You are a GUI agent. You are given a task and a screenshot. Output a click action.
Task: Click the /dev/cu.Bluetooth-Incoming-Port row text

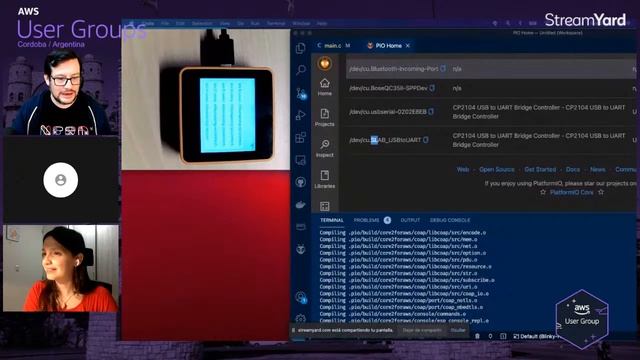point(393,69)
